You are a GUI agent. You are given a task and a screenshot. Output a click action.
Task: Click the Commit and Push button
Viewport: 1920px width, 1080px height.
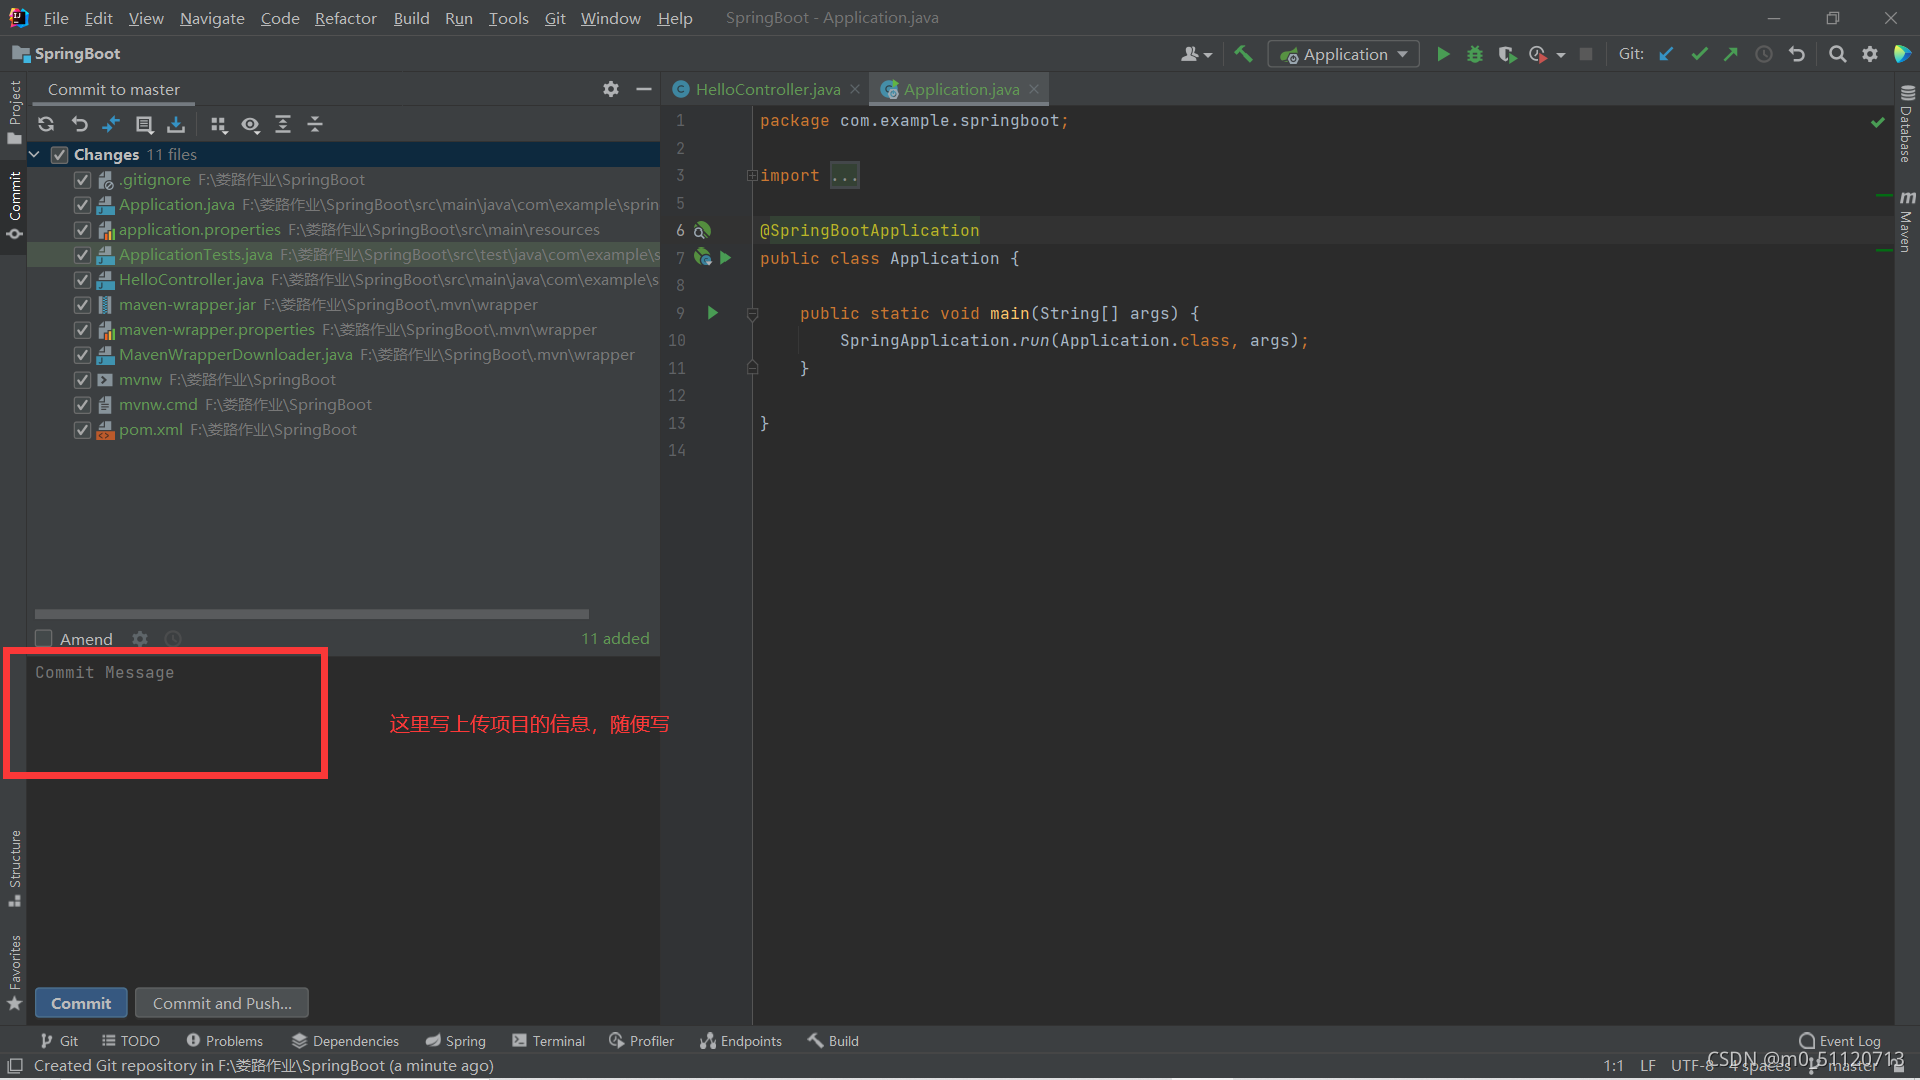point(222,1003)
